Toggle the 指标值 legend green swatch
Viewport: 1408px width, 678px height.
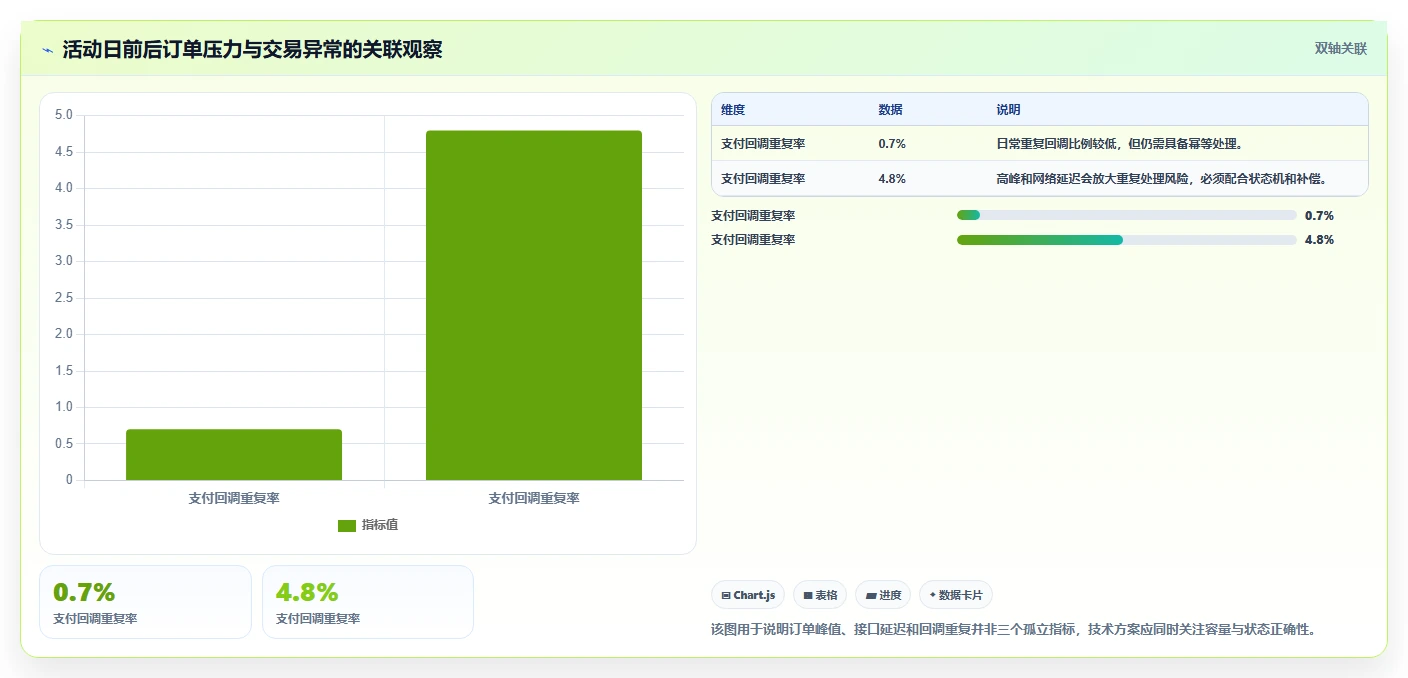(x=347, y=526)
